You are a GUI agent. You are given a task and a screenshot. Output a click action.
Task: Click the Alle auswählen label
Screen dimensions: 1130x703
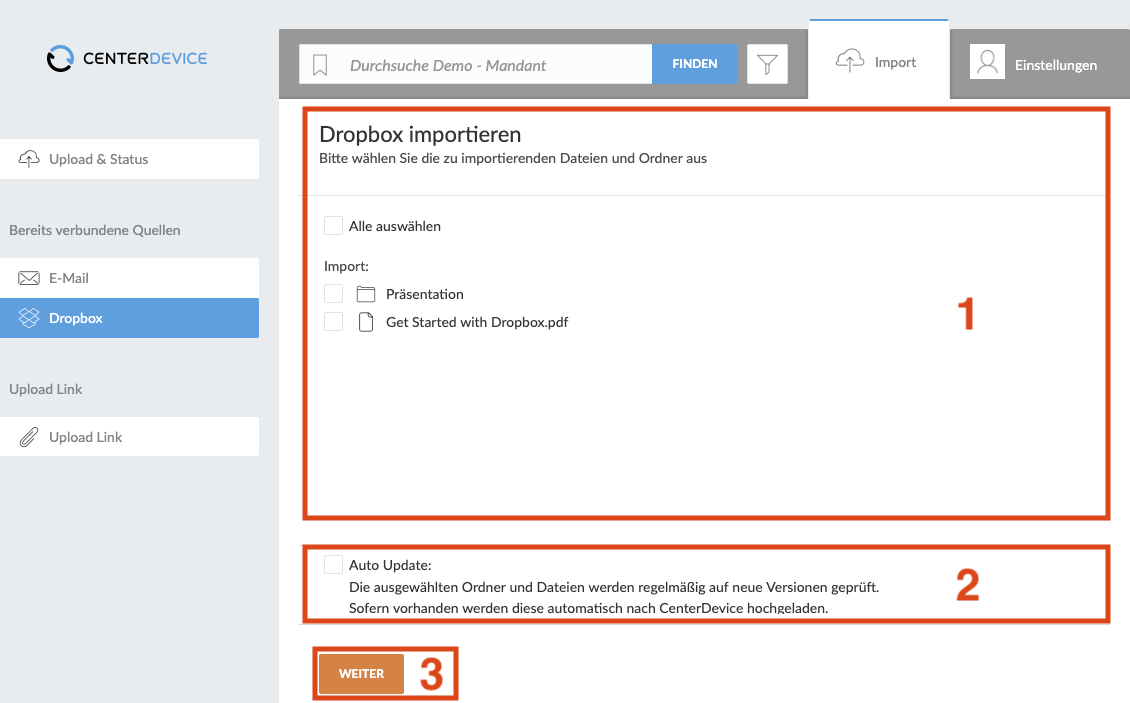tap(395, 226)
